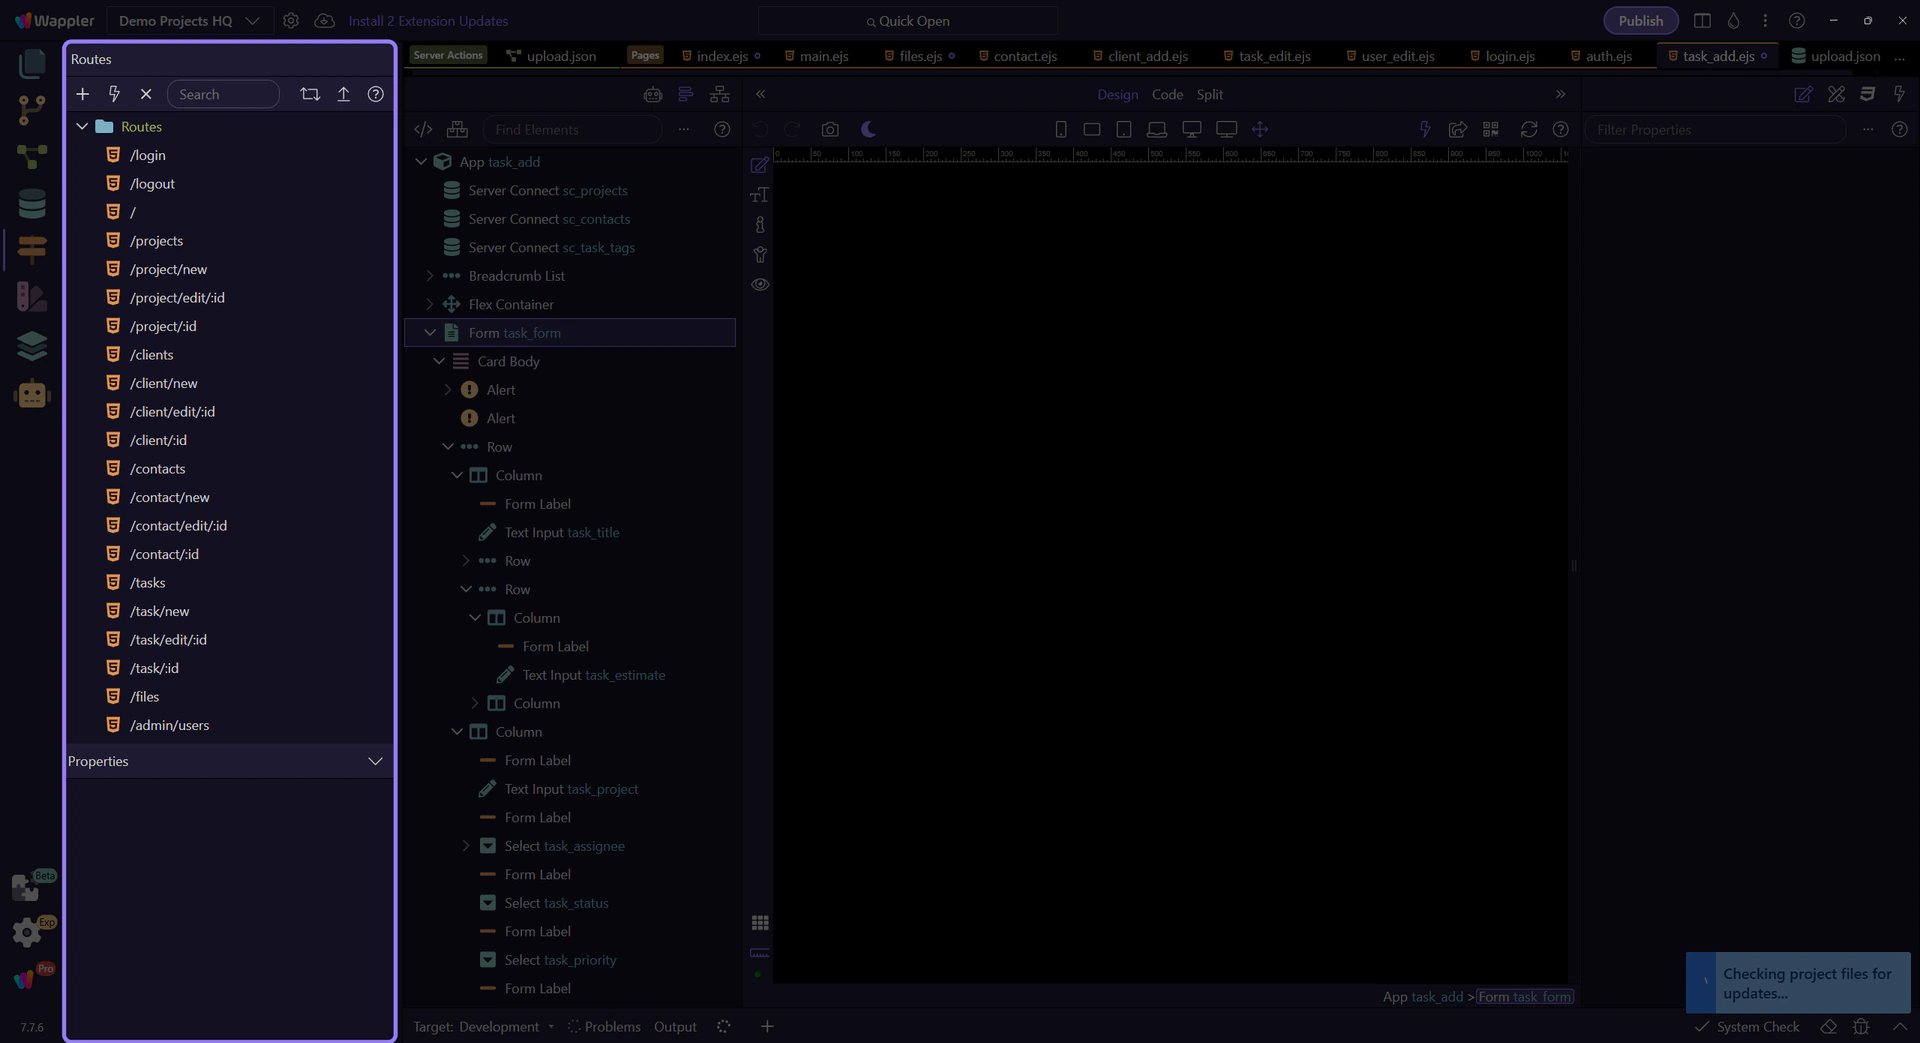Click the code view icon in App Structure
Viewport: 1920px width, 1043px height.
424,130
